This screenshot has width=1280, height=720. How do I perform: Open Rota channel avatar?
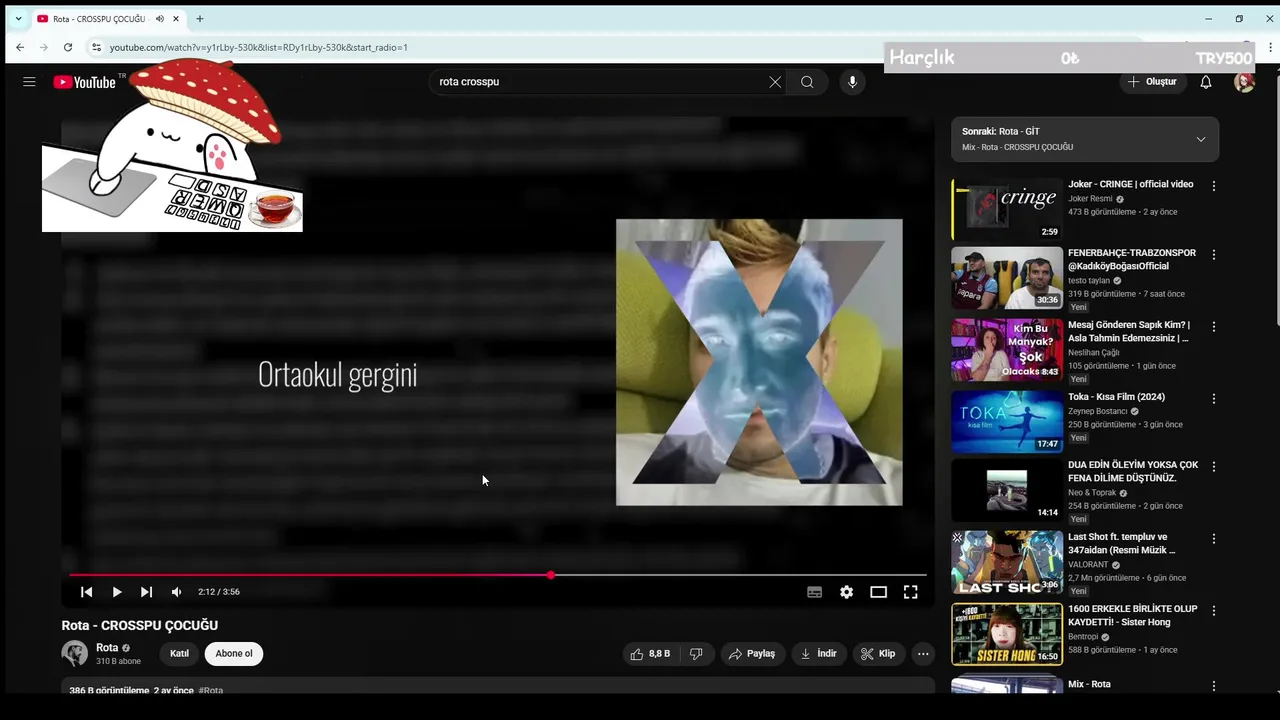coord(75,654)
